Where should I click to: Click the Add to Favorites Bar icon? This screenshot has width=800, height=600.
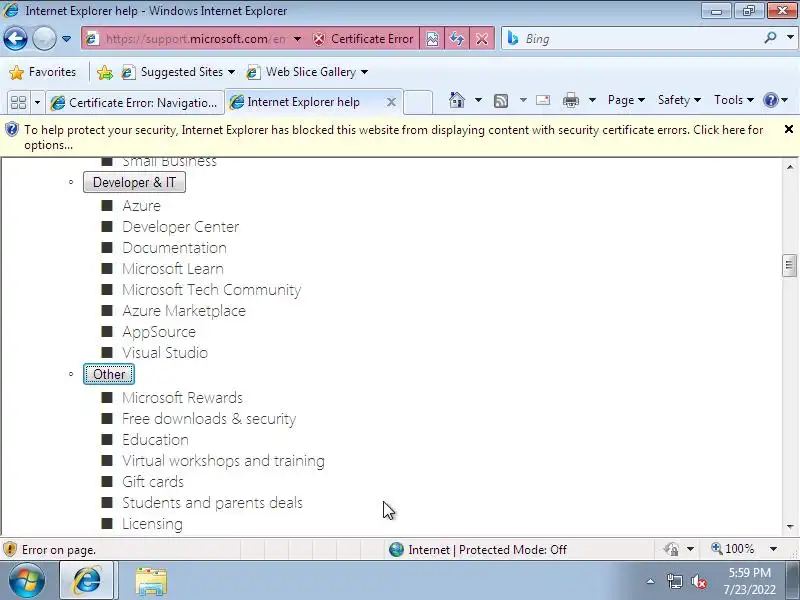pos(105,72)
